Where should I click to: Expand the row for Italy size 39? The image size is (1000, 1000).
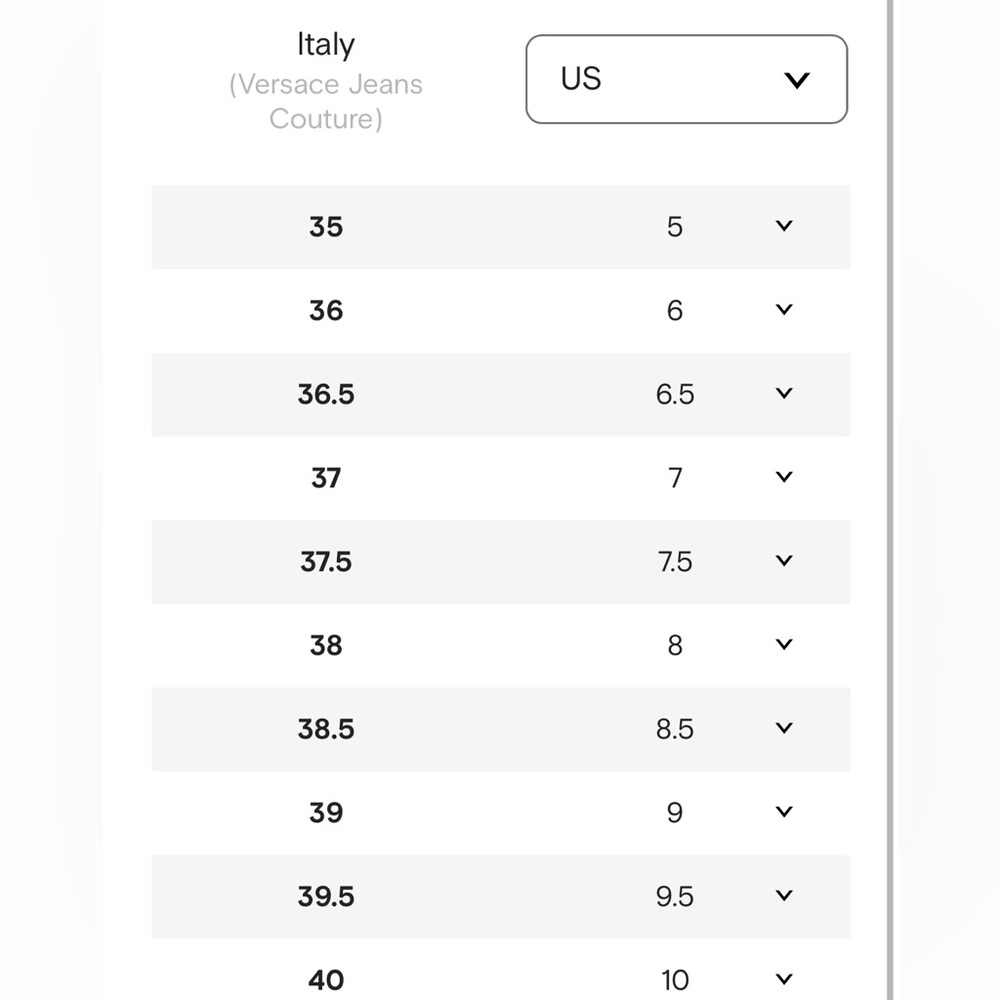click(784, 812)
